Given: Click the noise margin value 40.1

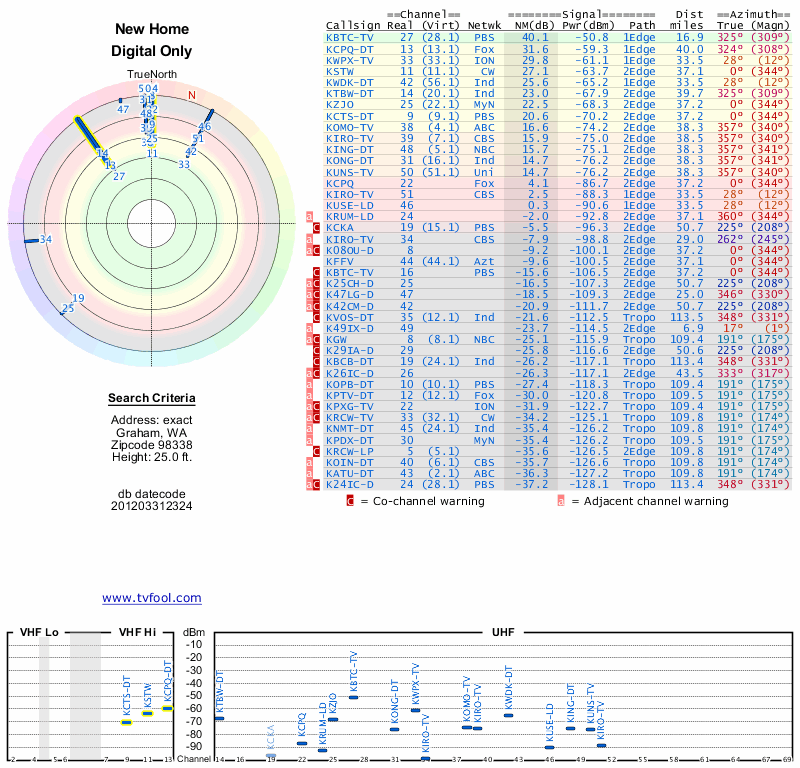Looking at the screenshot, I should tap(535, 37).
